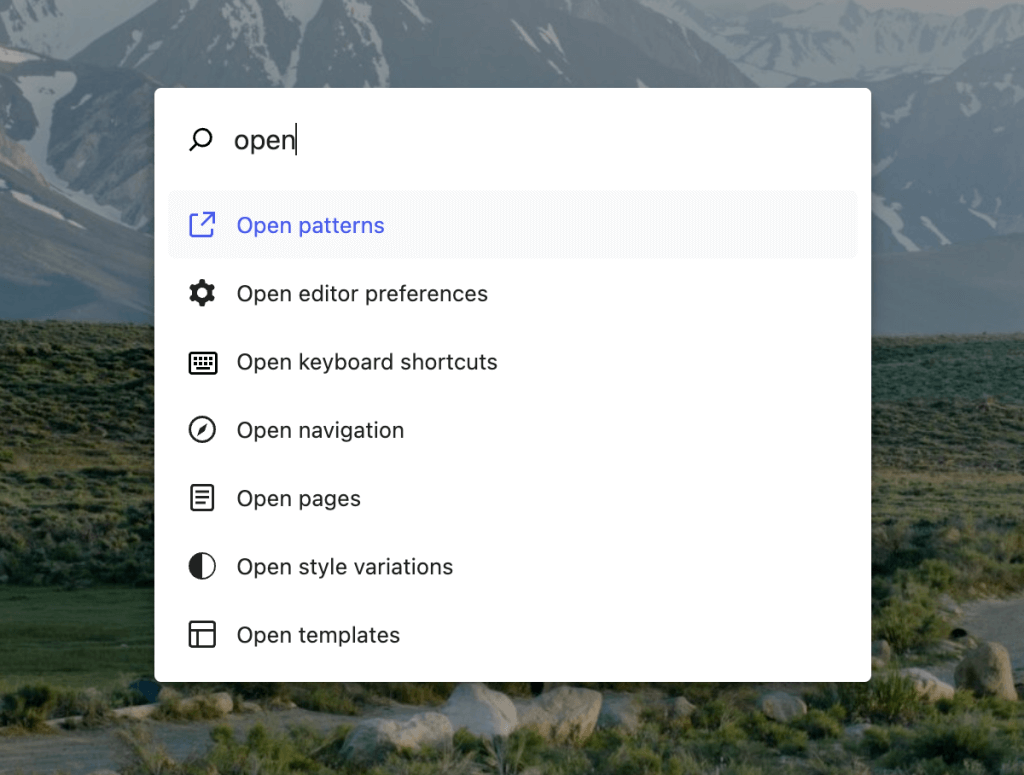
Task: Click the page icon beside Open pages
Action: 202,498
